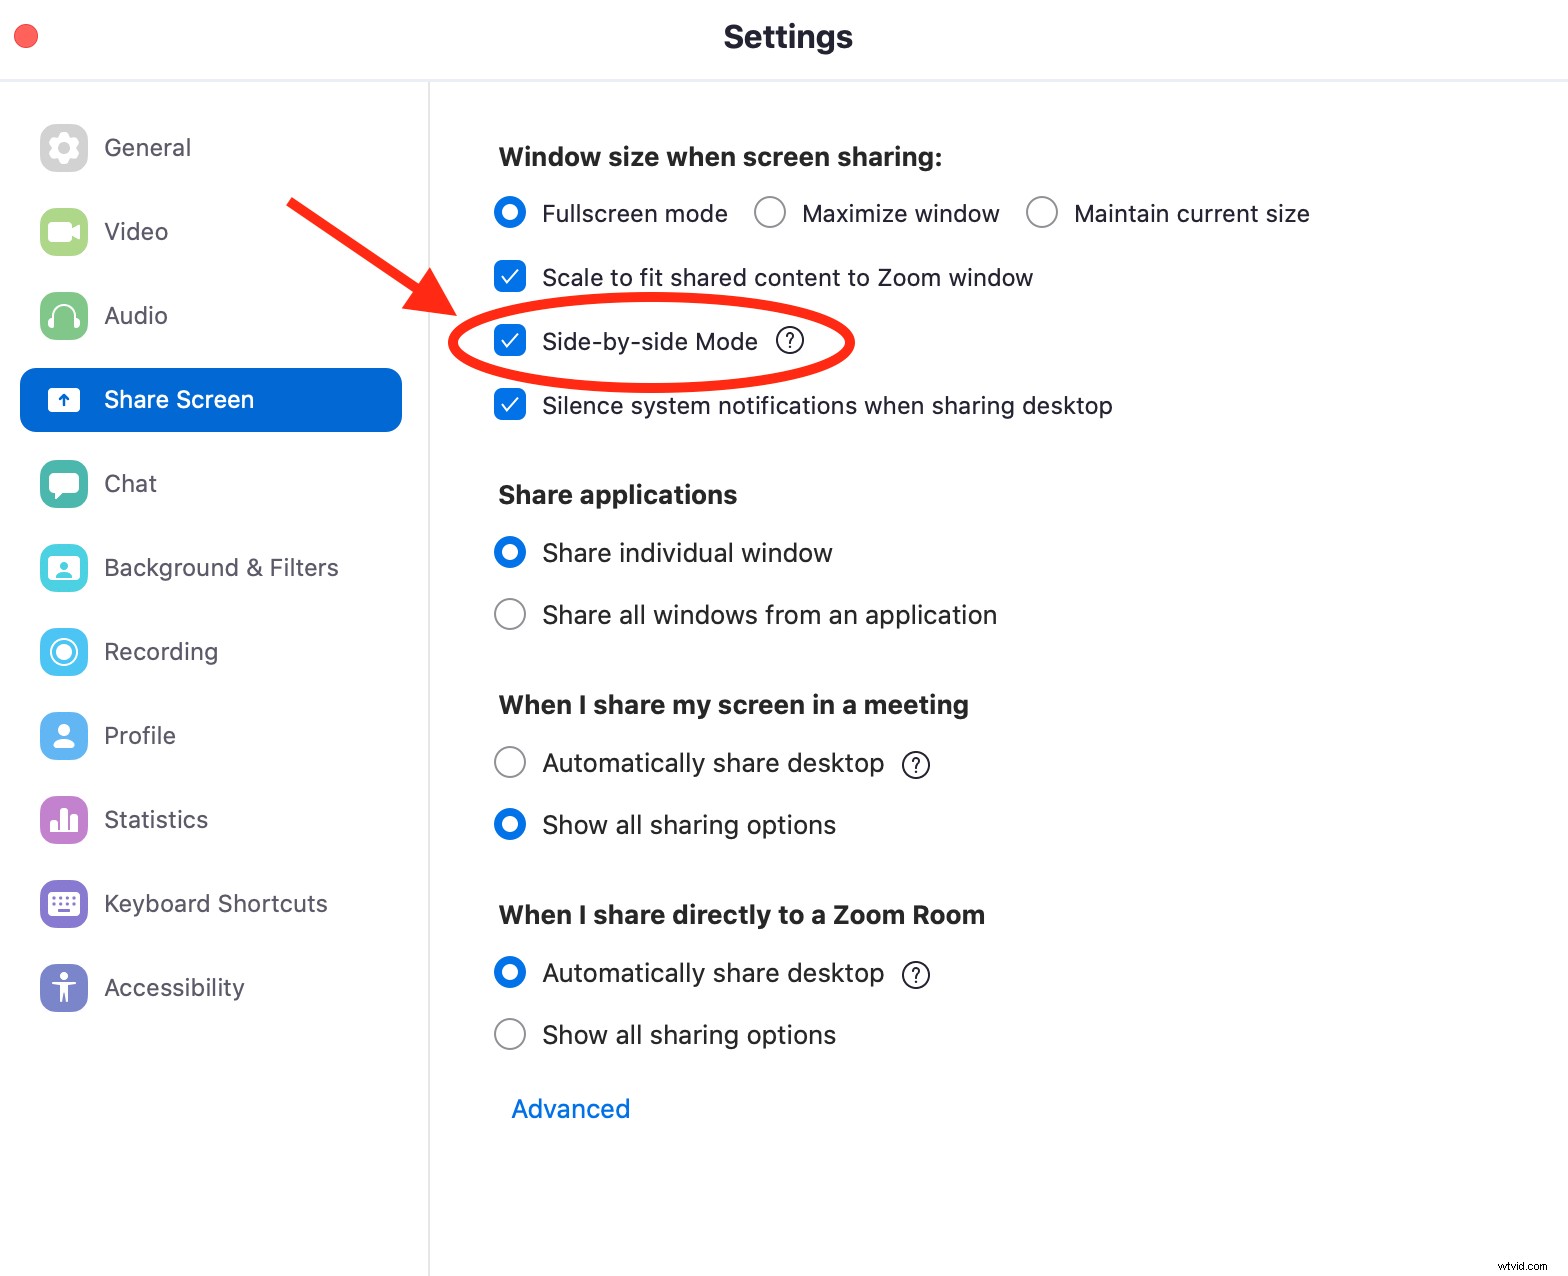Click the General settings gear icon

(63, 147)
